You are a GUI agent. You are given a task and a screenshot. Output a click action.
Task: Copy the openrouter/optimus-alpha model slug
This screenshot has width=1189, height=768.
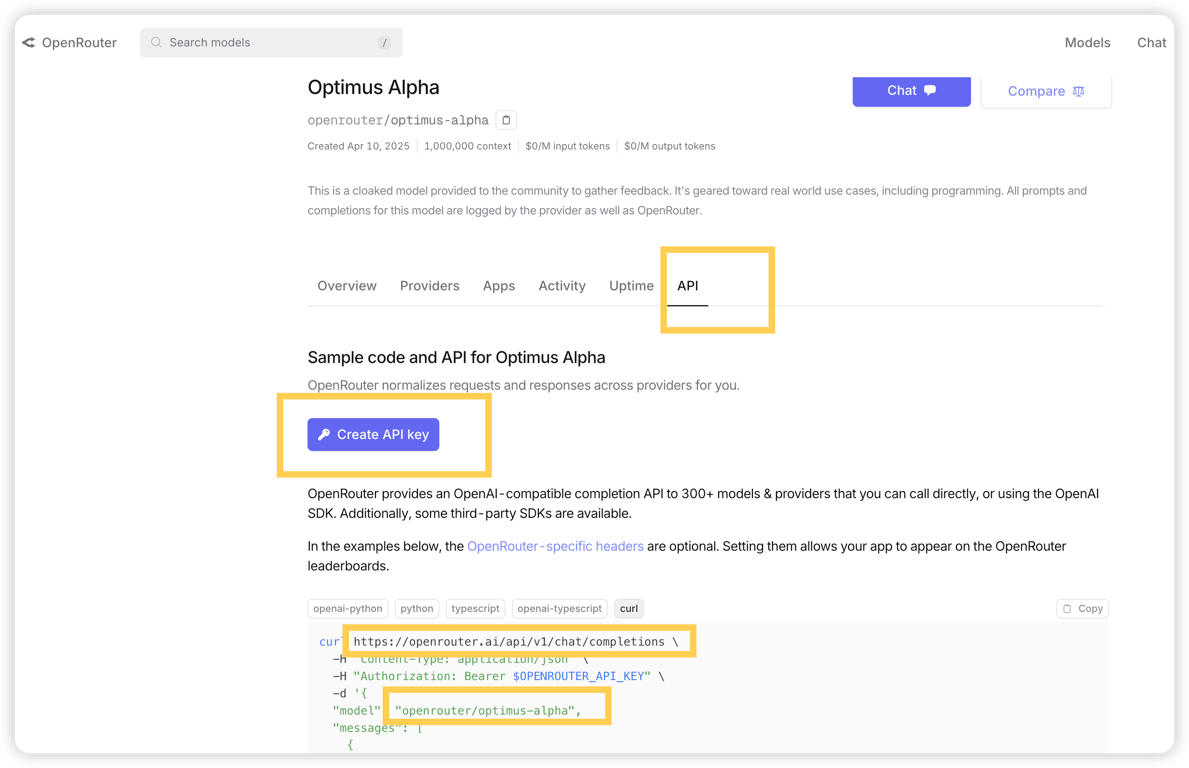click(x=506, y=120)
